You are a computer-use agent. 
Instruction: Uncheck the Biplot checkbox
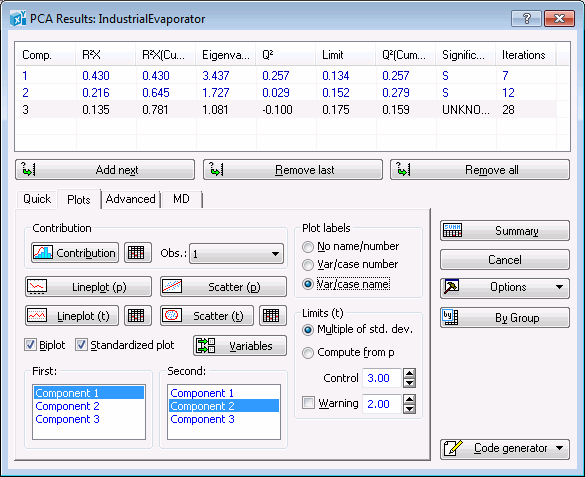(31, 345)
